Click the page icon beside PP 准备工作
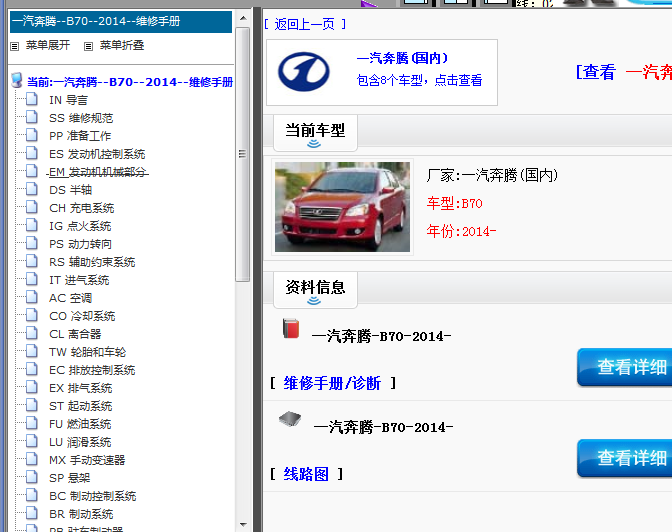Viewport: 672px width, 532px height. pos(32,135)
